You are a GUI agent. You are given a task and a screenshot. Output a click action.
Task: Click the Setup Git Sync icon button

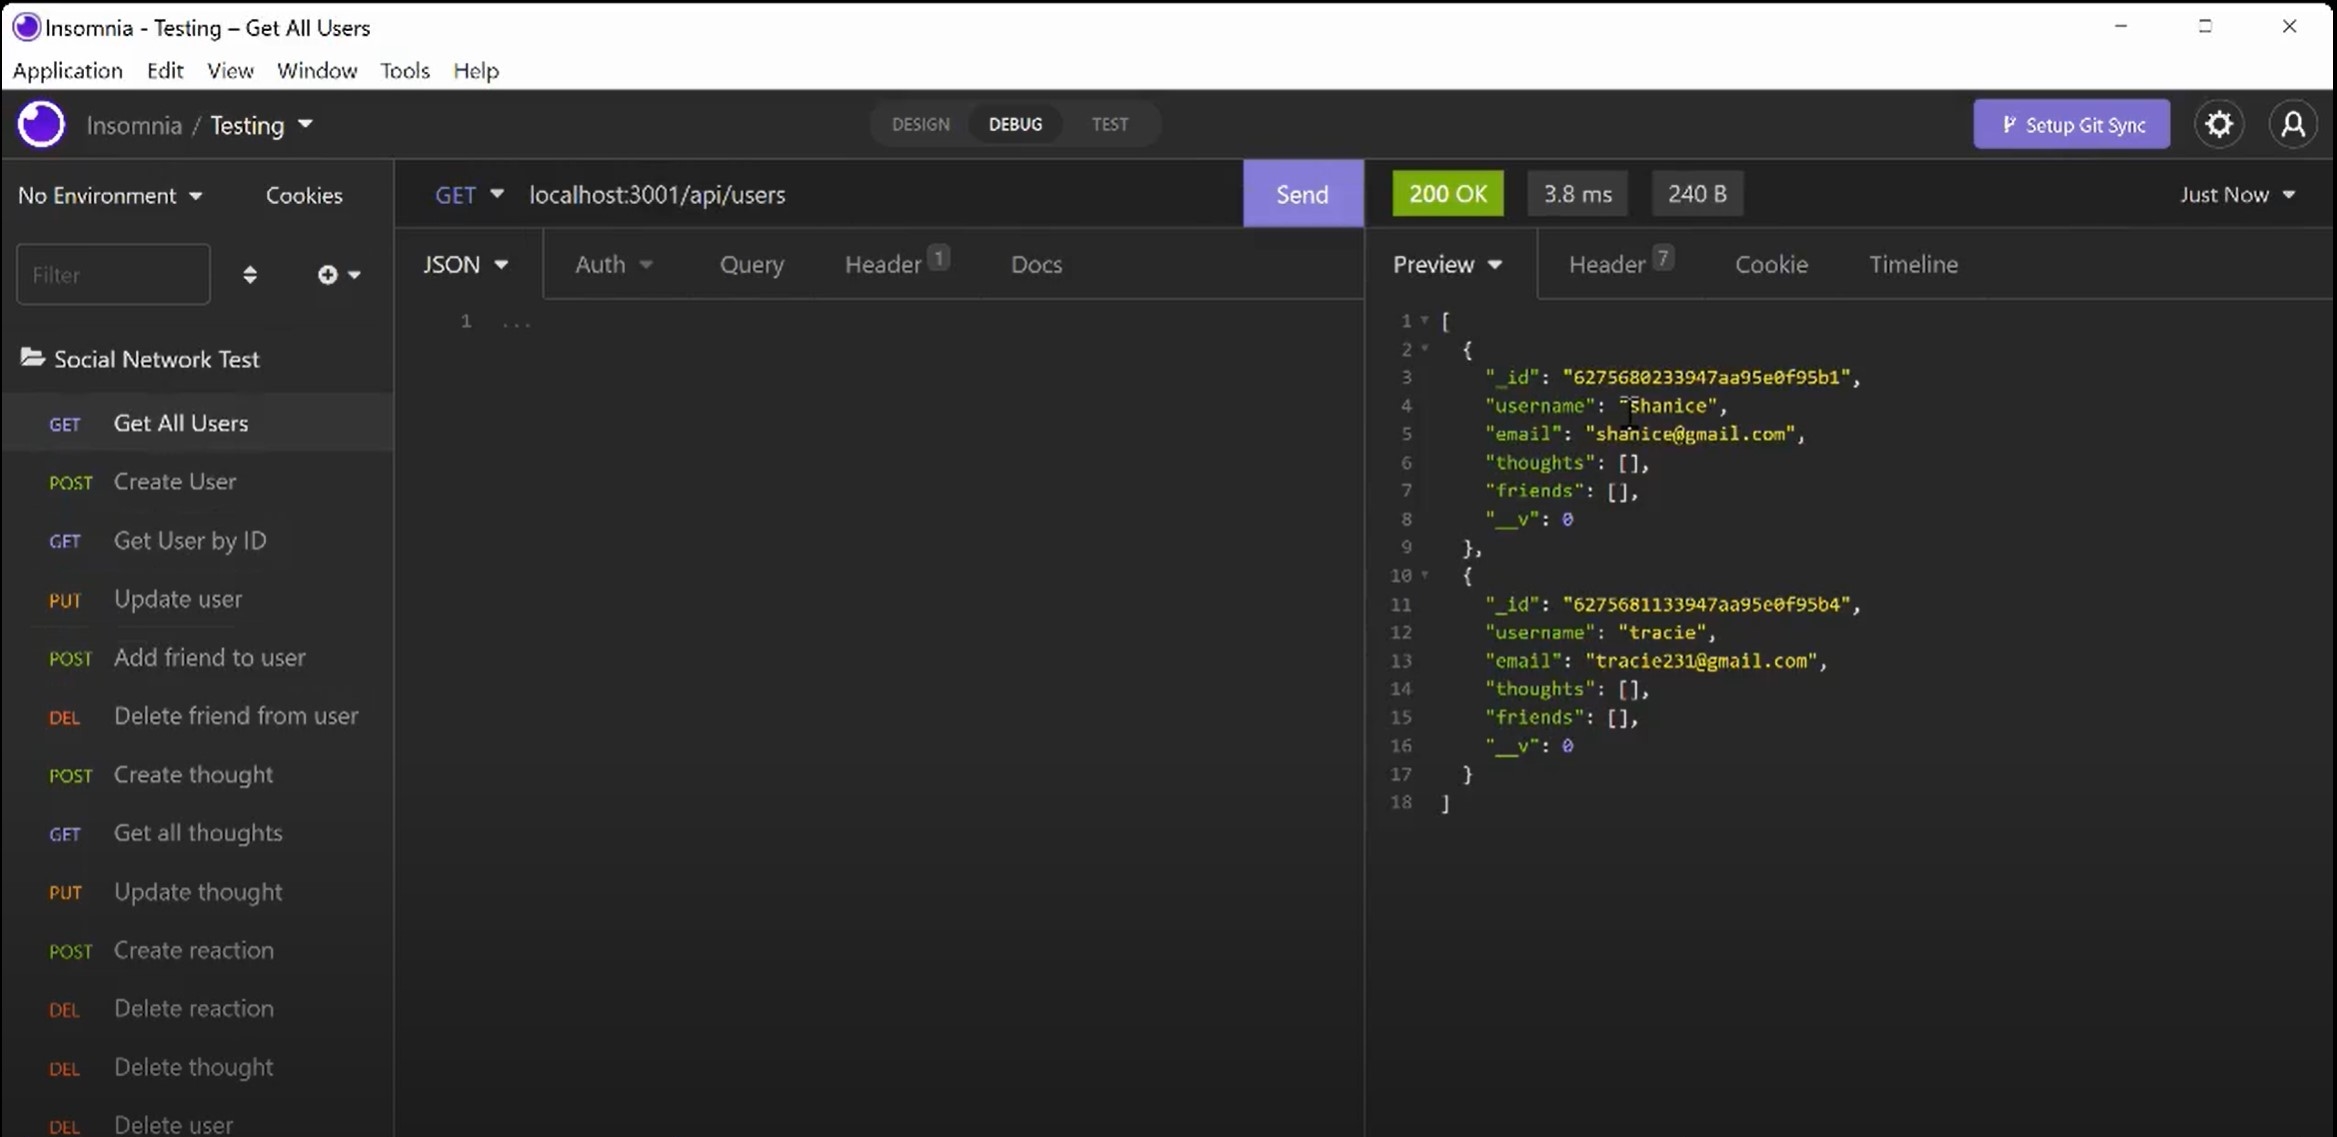[x=2073, y=124]
